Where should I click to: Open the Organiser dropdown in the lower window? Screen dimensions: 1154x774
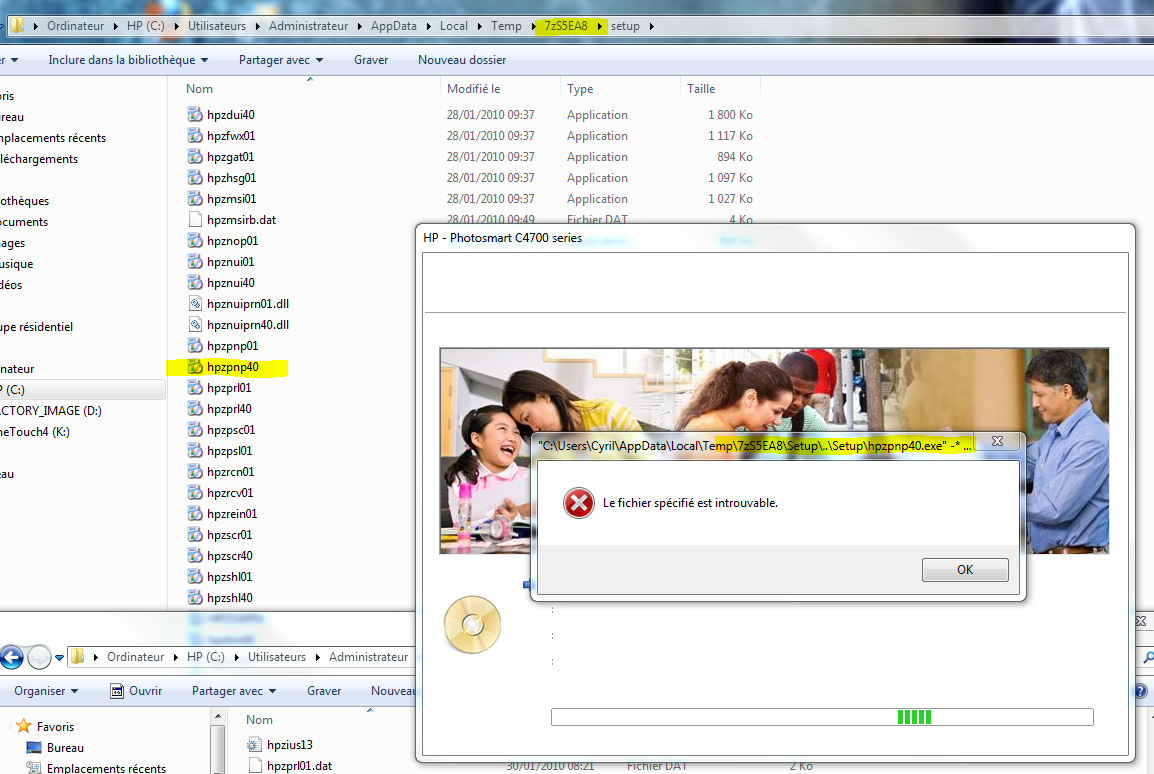(46, 691)
